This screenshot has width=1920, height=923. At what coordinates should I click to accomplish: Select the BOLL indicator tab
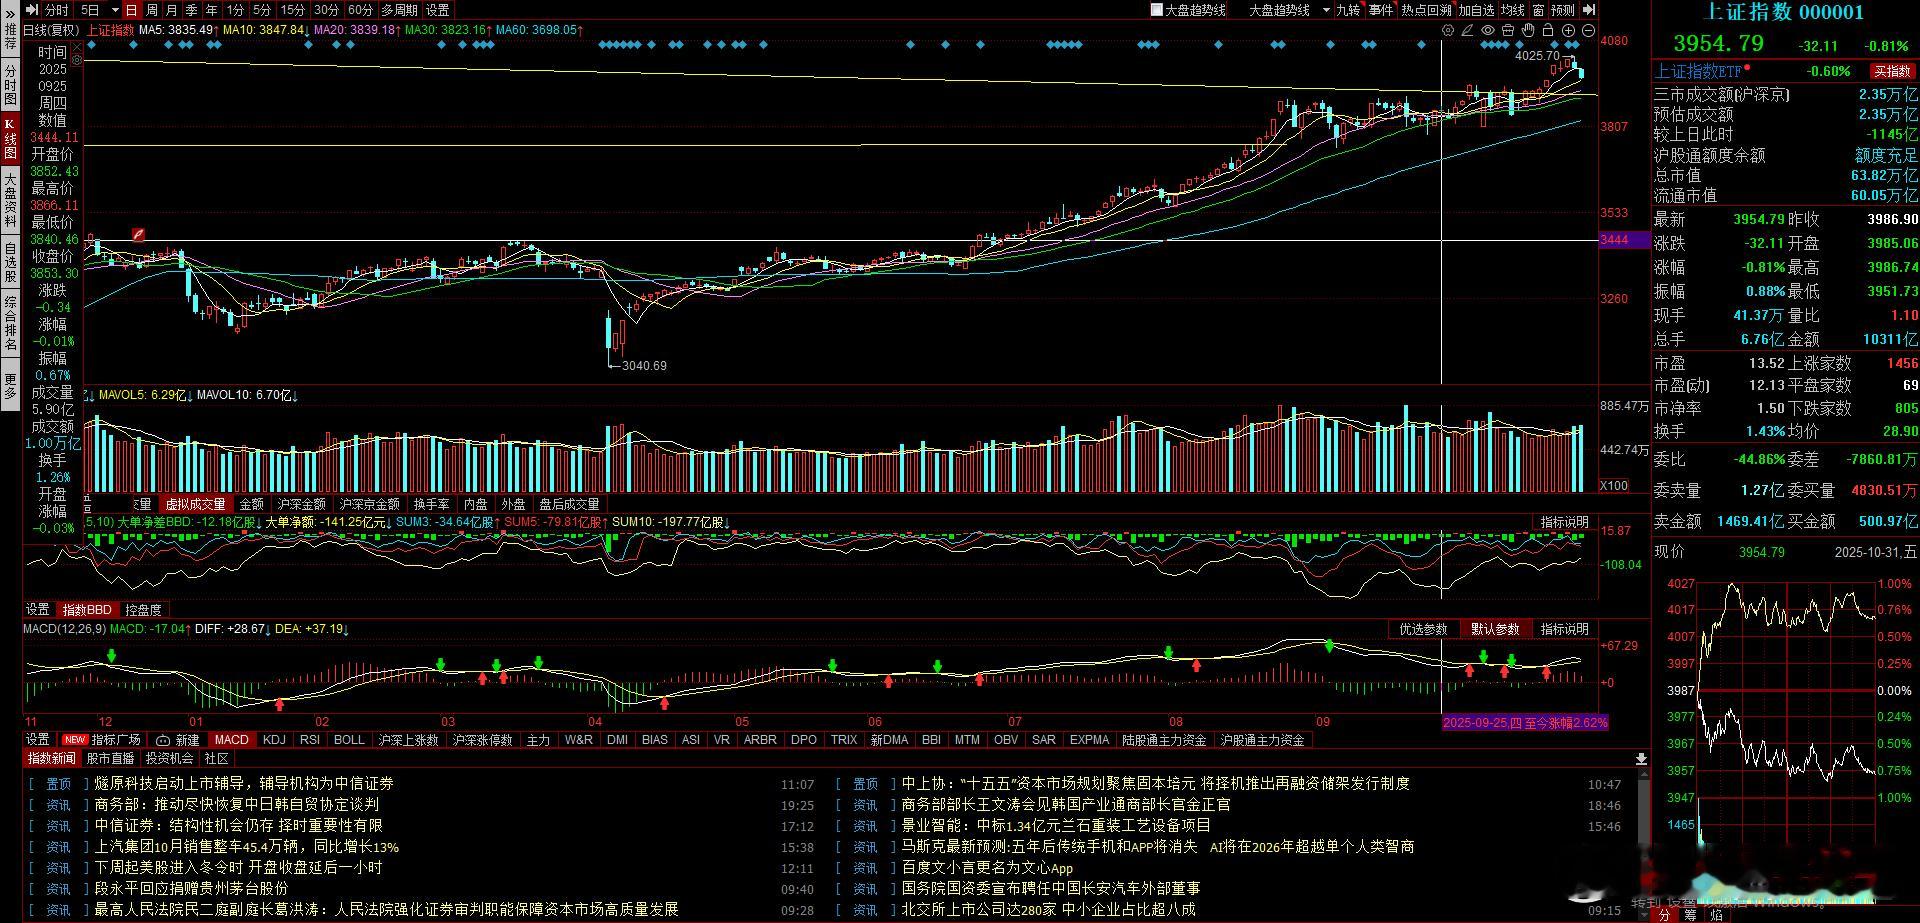point(349,740)
